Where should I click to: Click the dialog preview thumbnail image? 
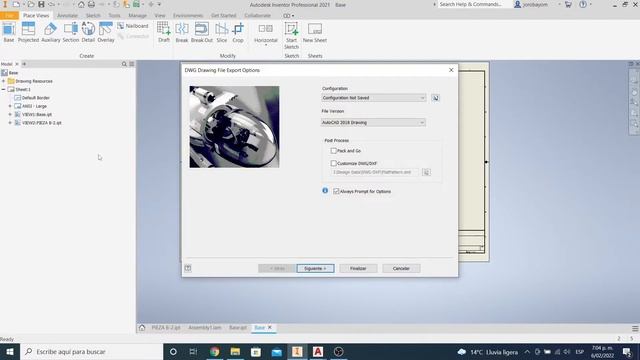pos(234,127)
